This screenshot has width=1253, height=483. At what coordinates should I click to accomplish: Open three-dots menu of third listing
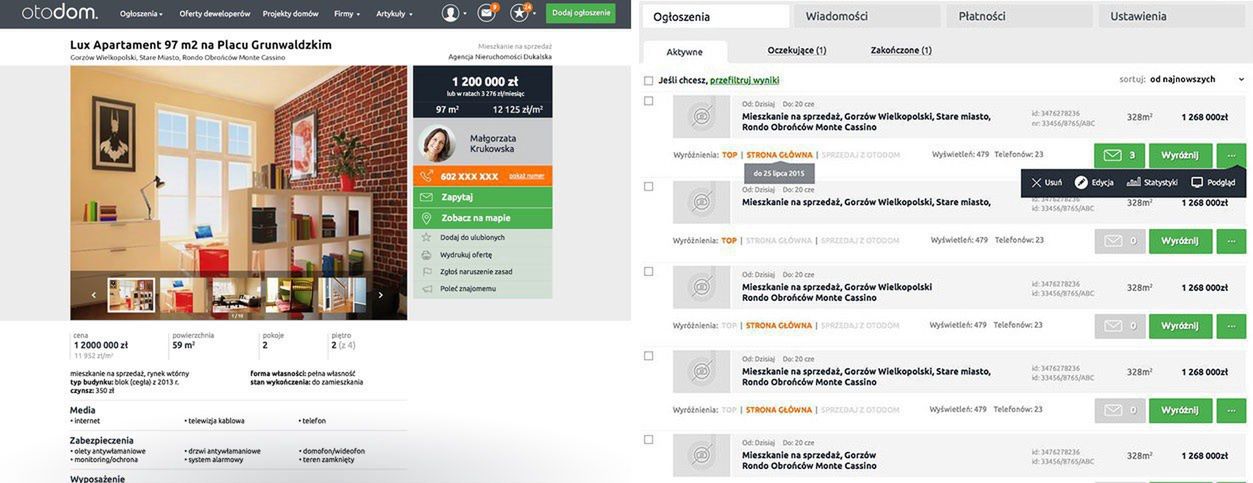(x=1231, y=326)
